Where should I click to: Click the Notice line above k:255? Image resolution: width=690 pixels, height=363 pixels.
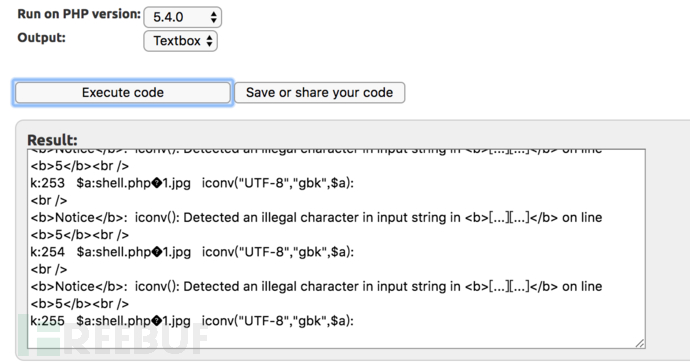click(316, 286)
